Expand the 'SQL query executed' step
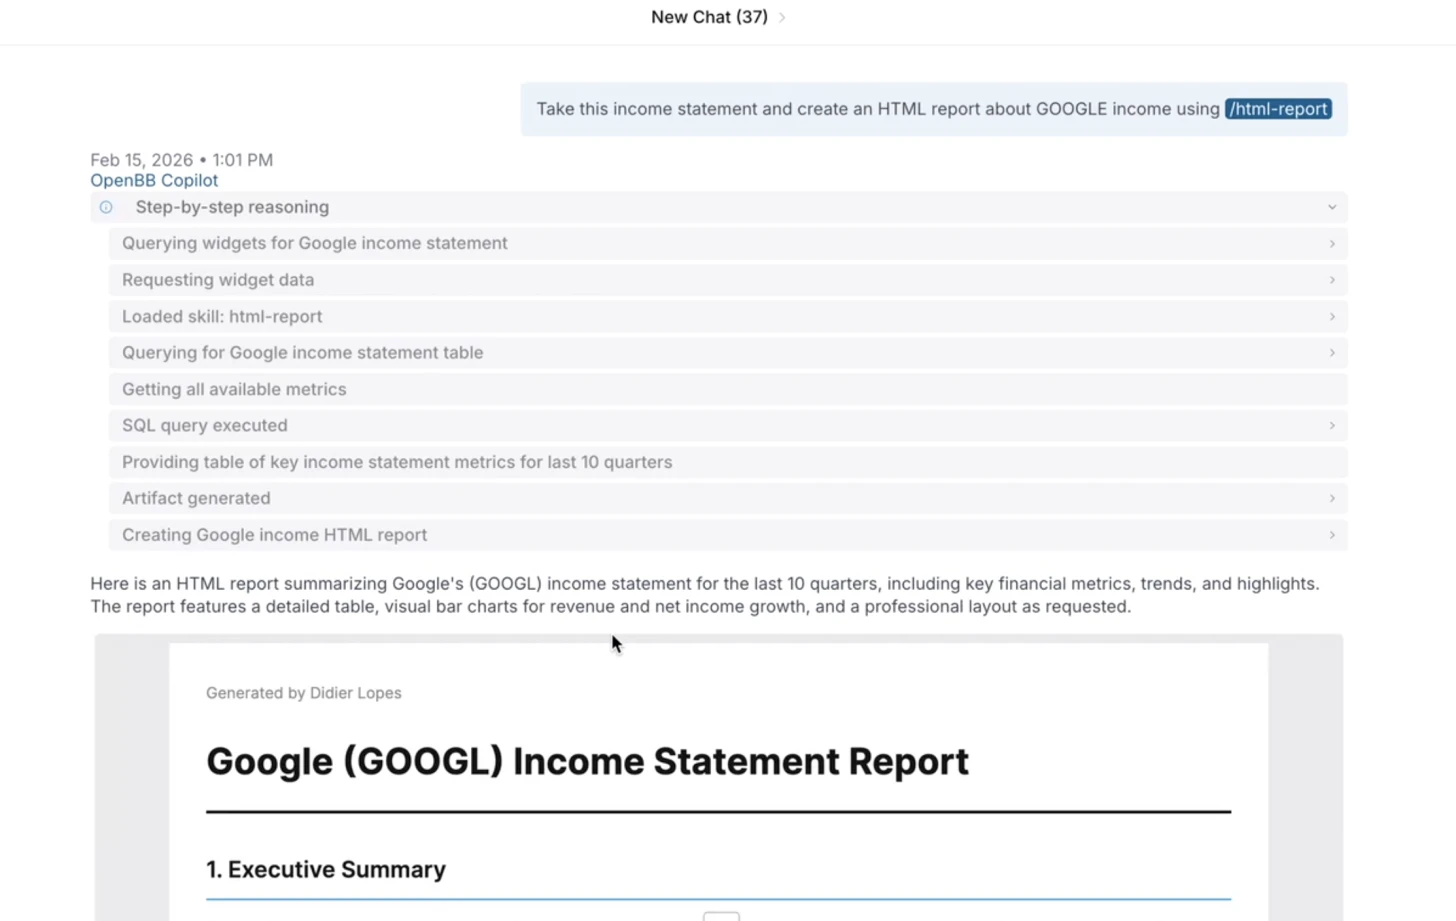The width and height of the screenshot is (1456, 921). [x=1332, y=426]
